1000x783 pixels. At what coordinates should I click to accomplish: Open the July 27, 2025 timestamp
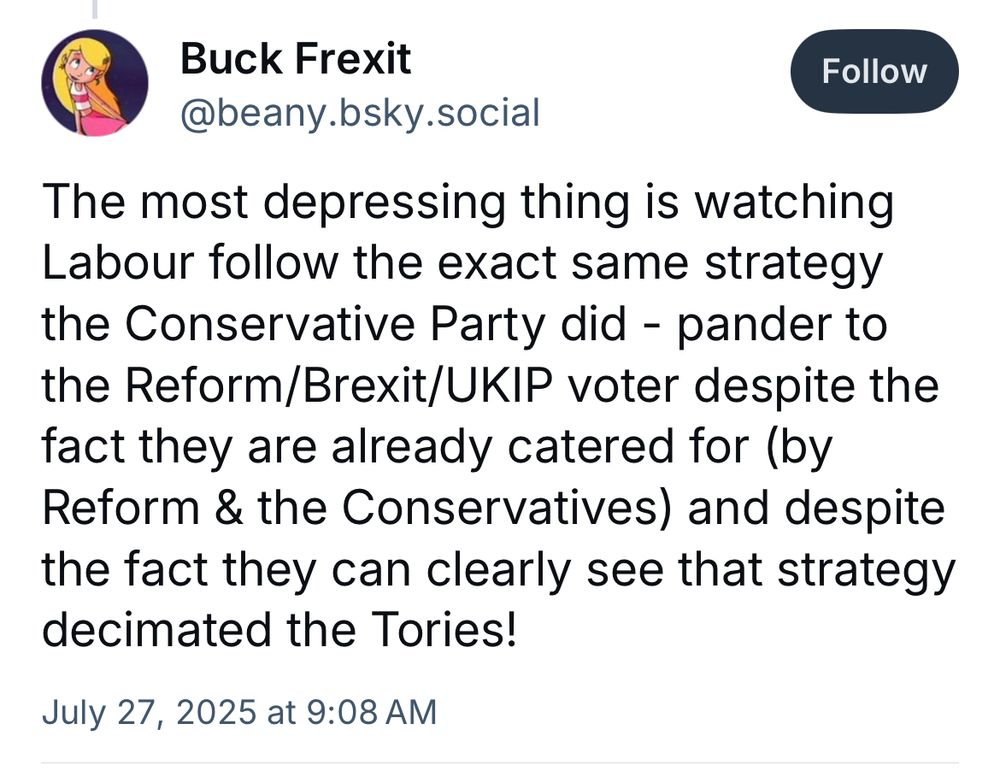point(239,712)
